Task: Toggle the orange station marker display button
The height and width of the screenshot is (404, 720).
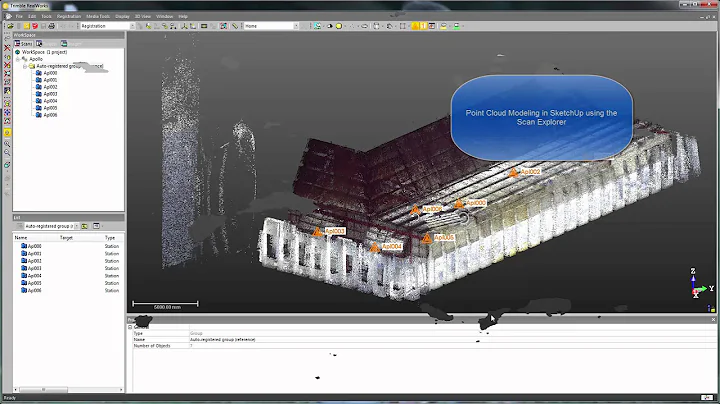Action: pyautogui.click(x=415, y=26)
